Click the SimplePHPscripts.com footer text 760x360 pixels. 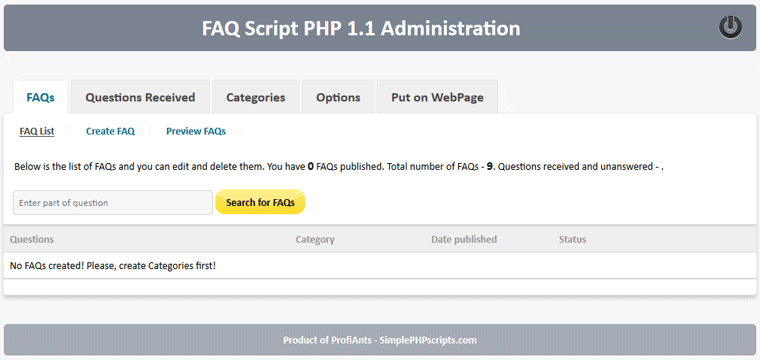pos(428,340)
